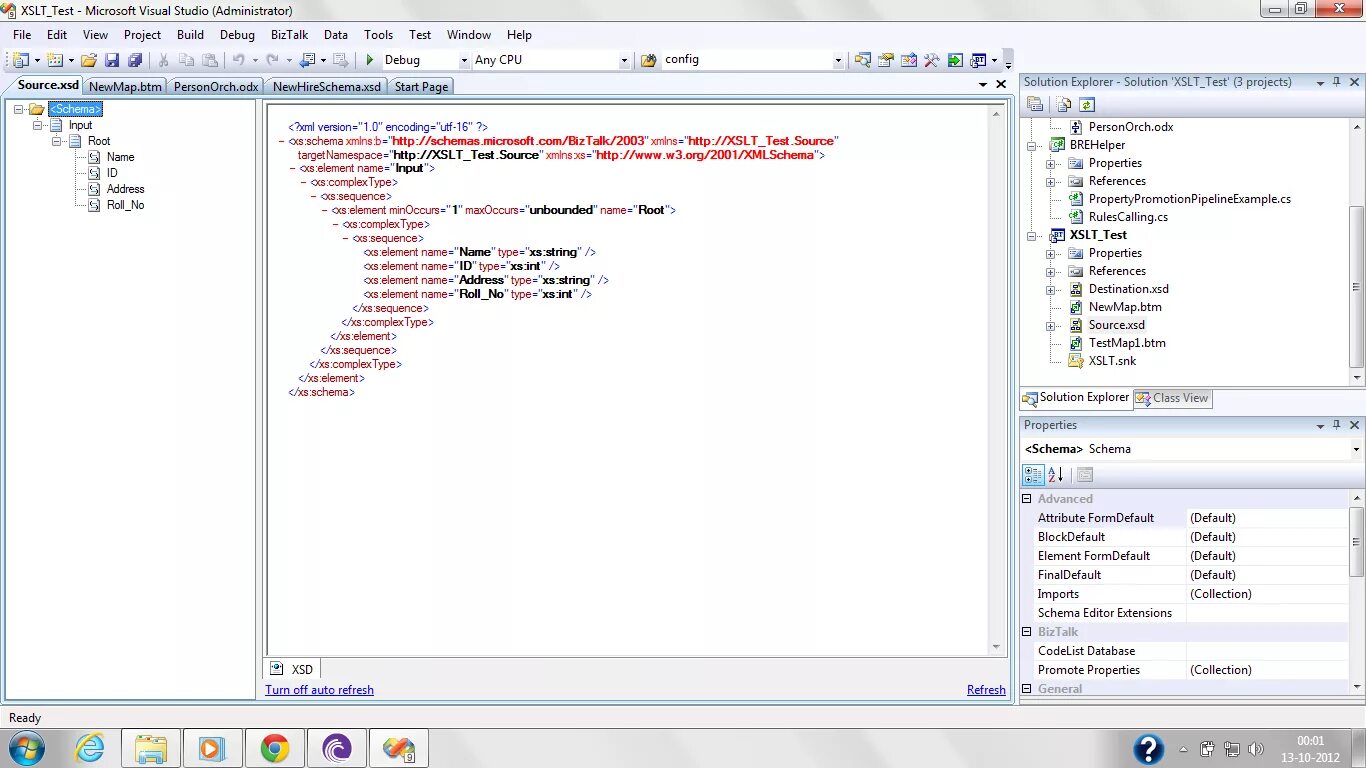Click the Paste clipboard icon

(x=209, y=60)
